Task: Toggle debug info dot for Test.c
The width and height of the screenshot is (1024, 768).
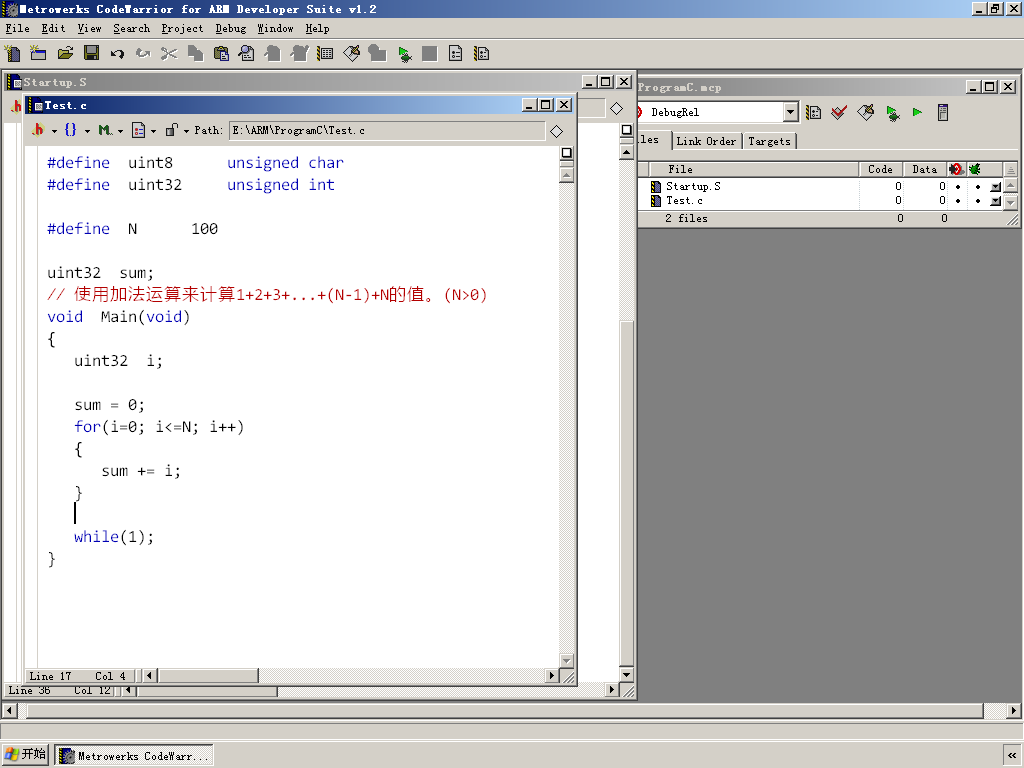Action: [978, 201]
